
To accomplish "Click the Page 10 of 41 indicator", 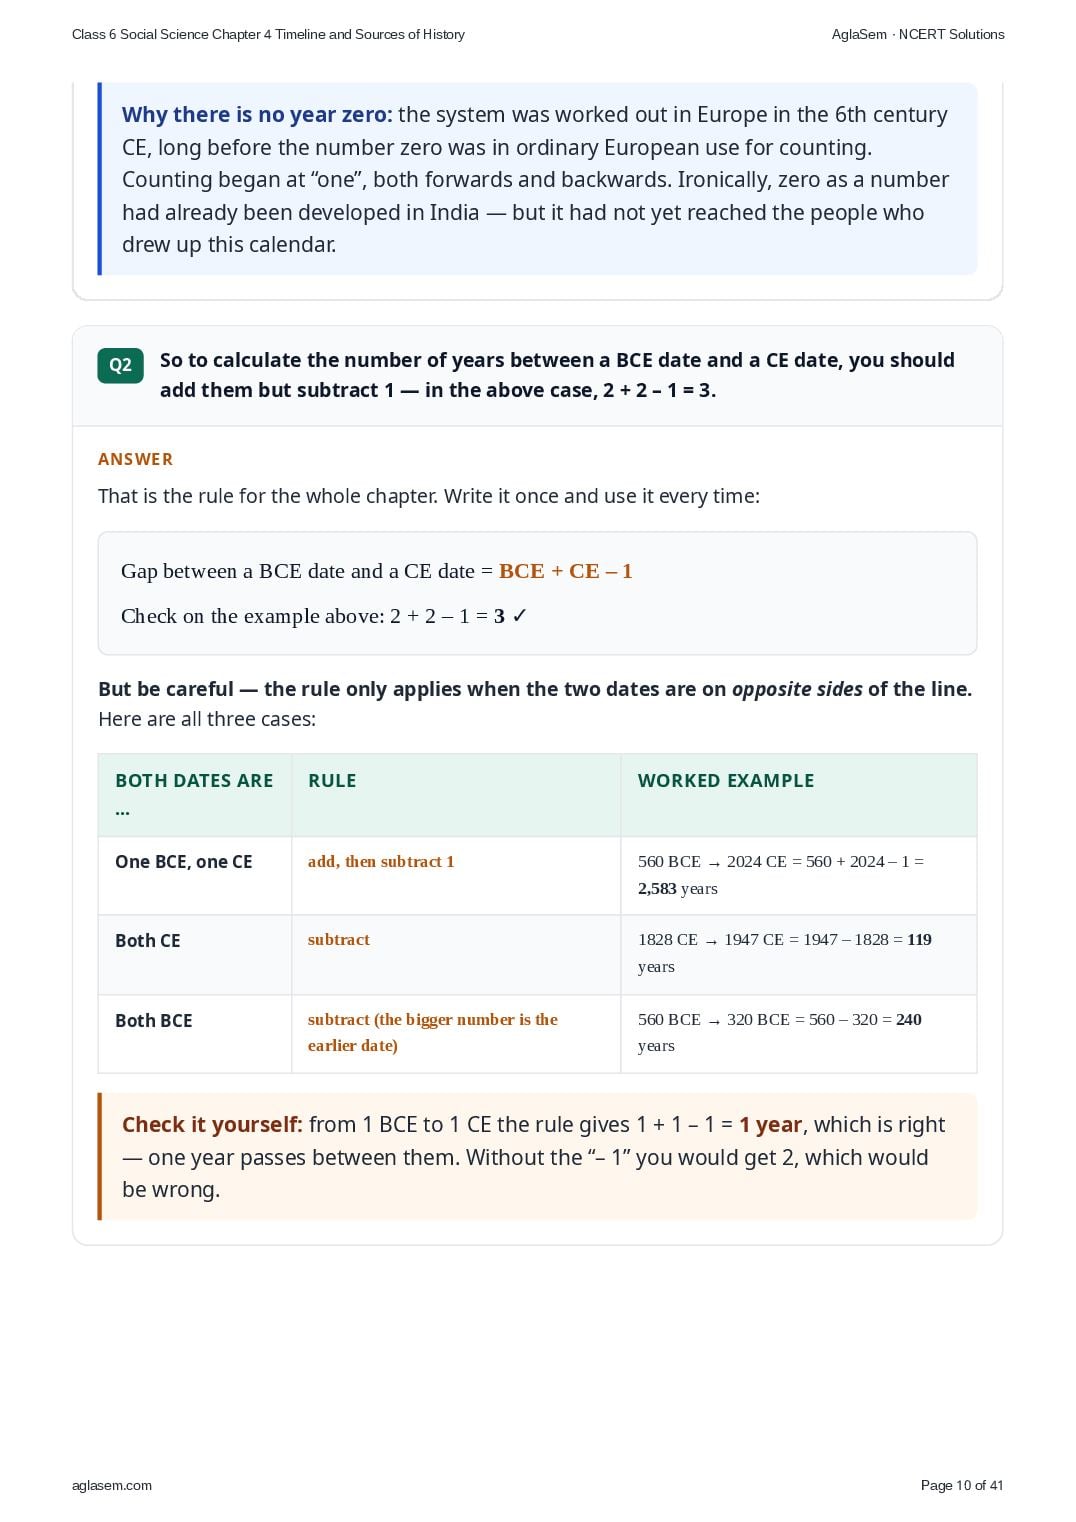I will pos(962,1485).
